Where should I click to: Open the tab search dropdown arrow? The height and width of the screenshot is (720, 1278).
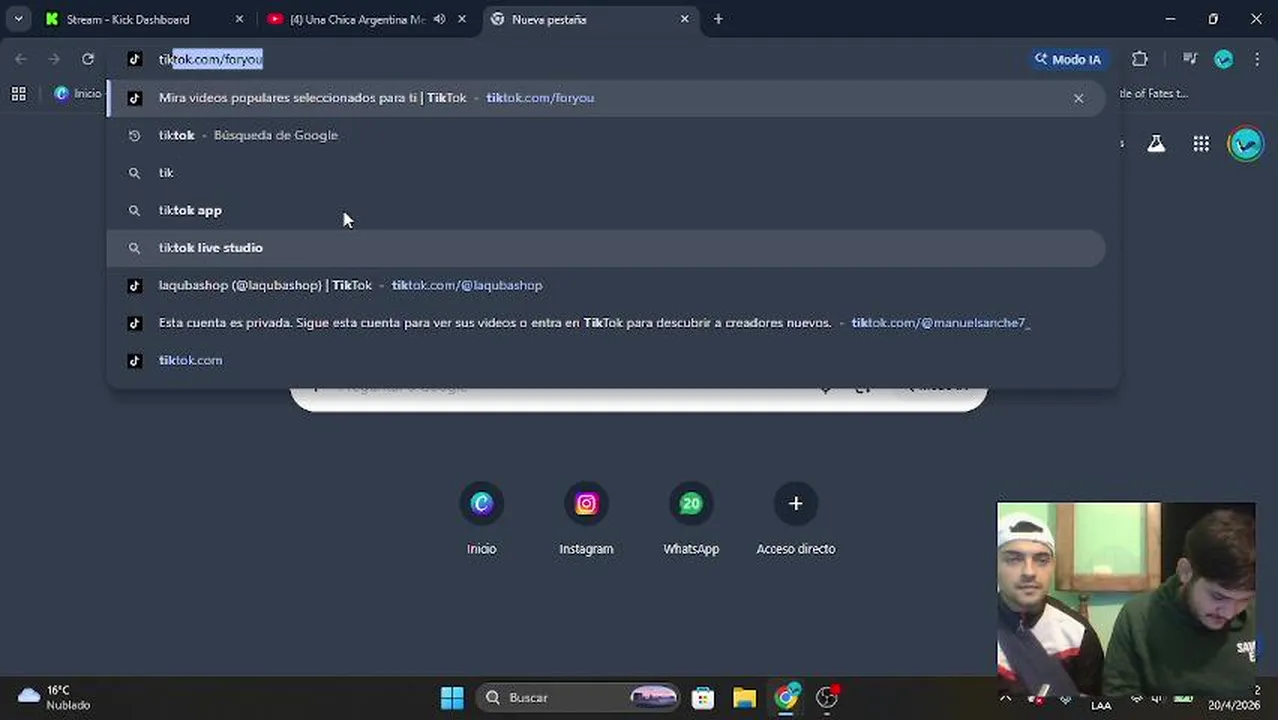18,19
